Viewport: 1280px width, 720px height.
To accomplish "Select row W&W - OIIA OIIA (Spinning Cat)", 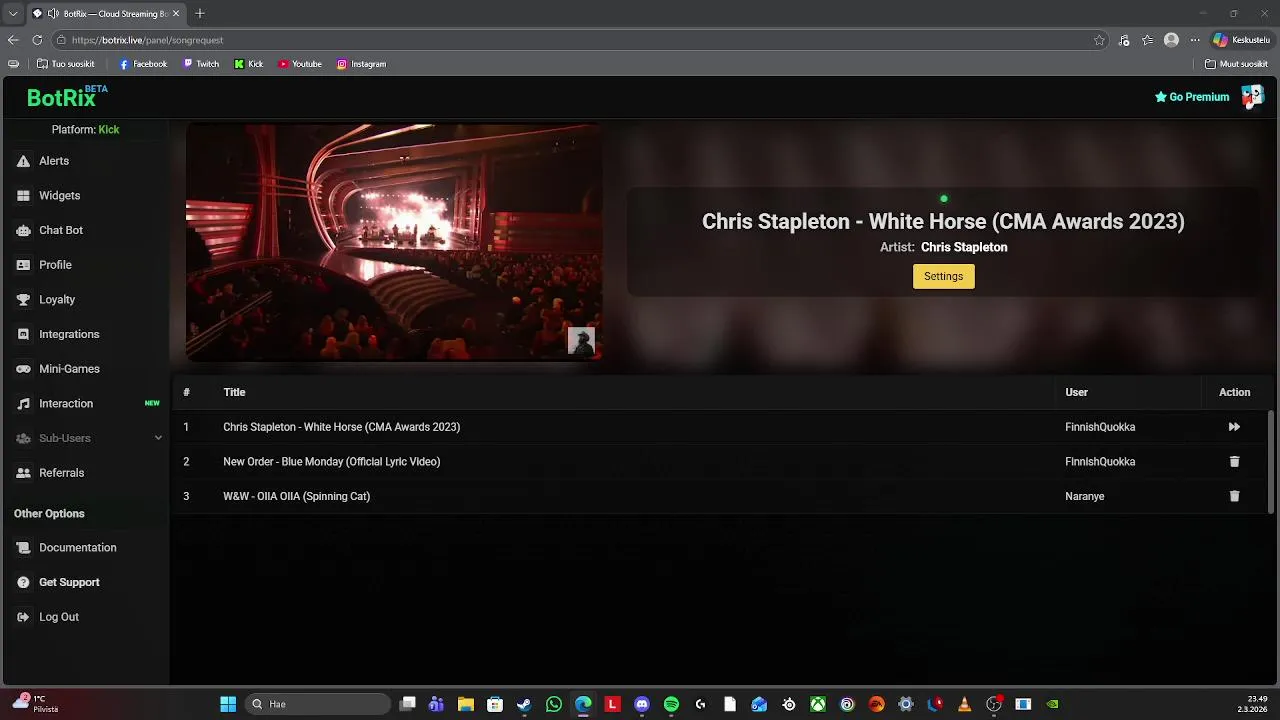I will 722,496.
